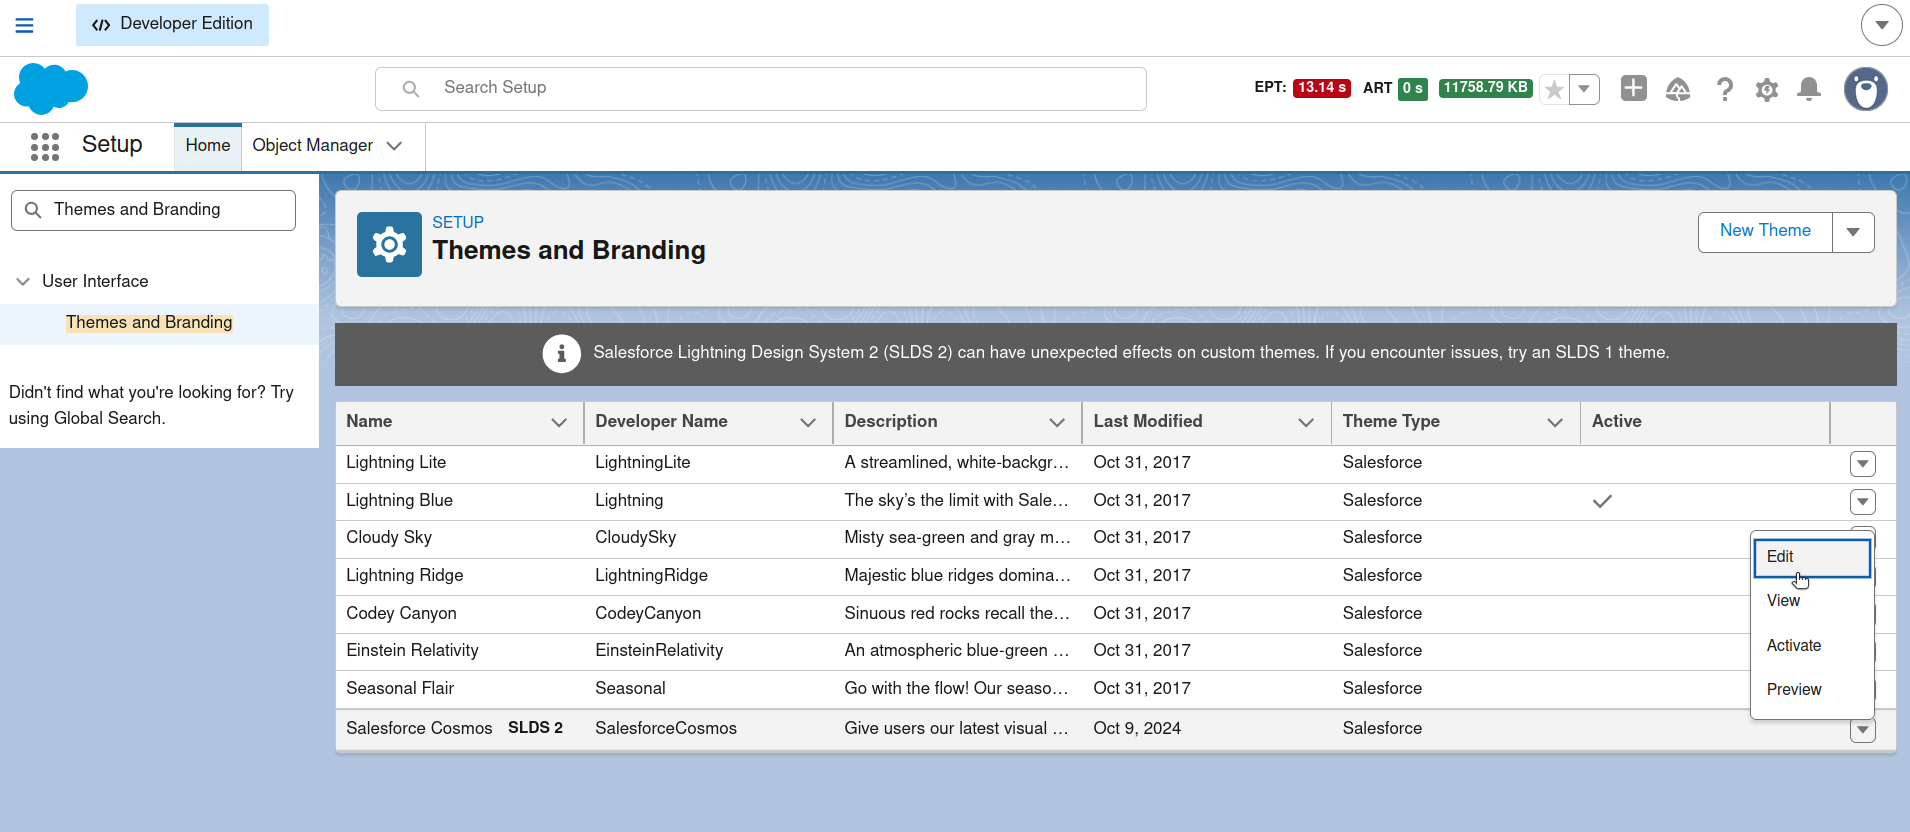Click the active checkmark for Lightning Blue
The image size is (1910, 832).
click(1602, 502)
